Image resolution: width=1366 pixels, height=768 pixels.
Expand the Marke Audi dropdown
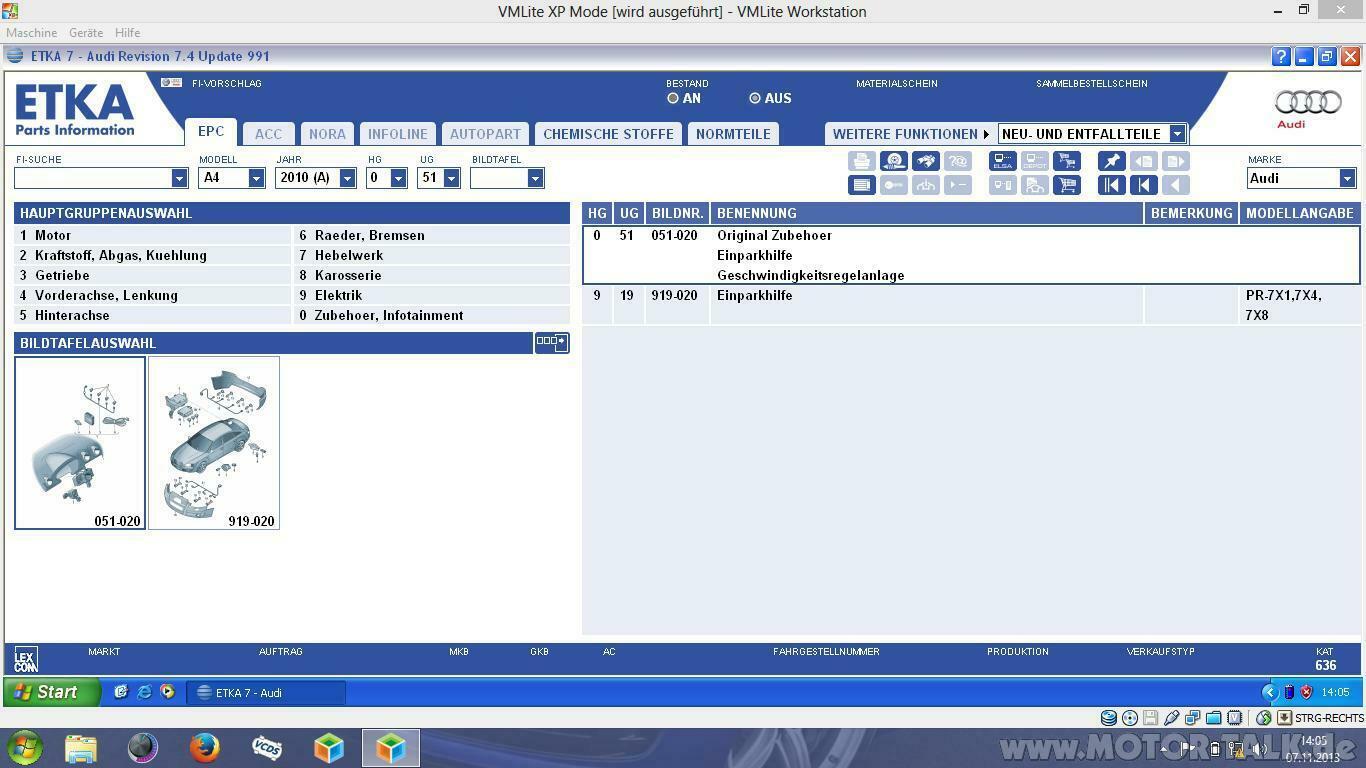pos(1347,178)
